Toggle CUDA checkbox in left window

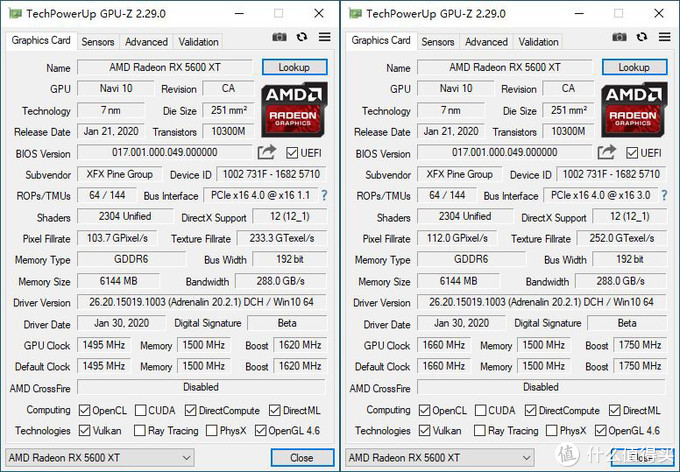[141, 410]
